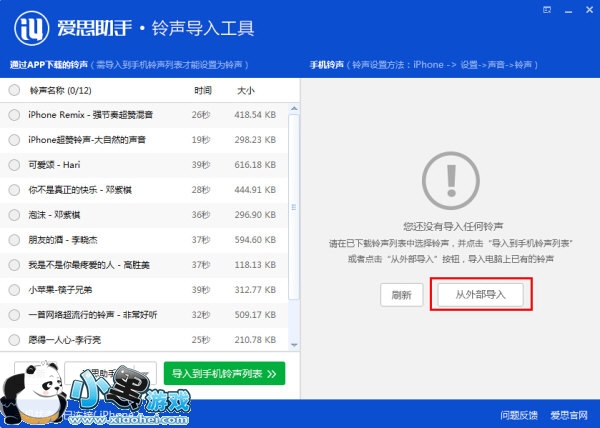Close the 铃声导入工具 window
Image resolution: width=600 pixels, height=428 pixels.
tap(589, 10)
